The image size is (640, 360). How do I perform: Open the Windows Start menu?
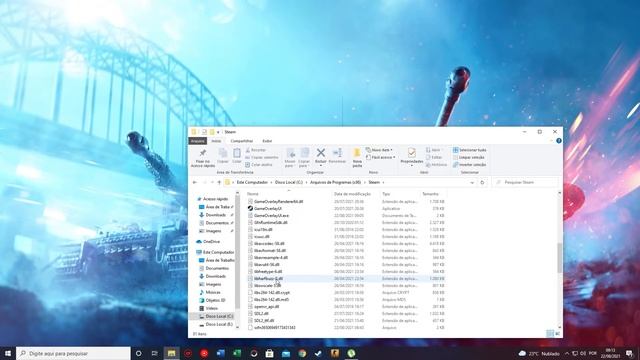[7, 353]
